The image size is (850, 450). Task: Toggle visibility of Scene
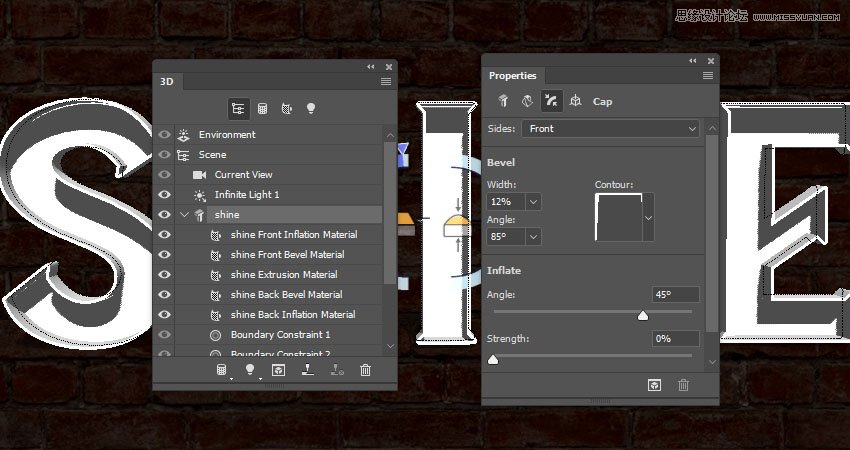pyautogui.click(x=164, y=155)
